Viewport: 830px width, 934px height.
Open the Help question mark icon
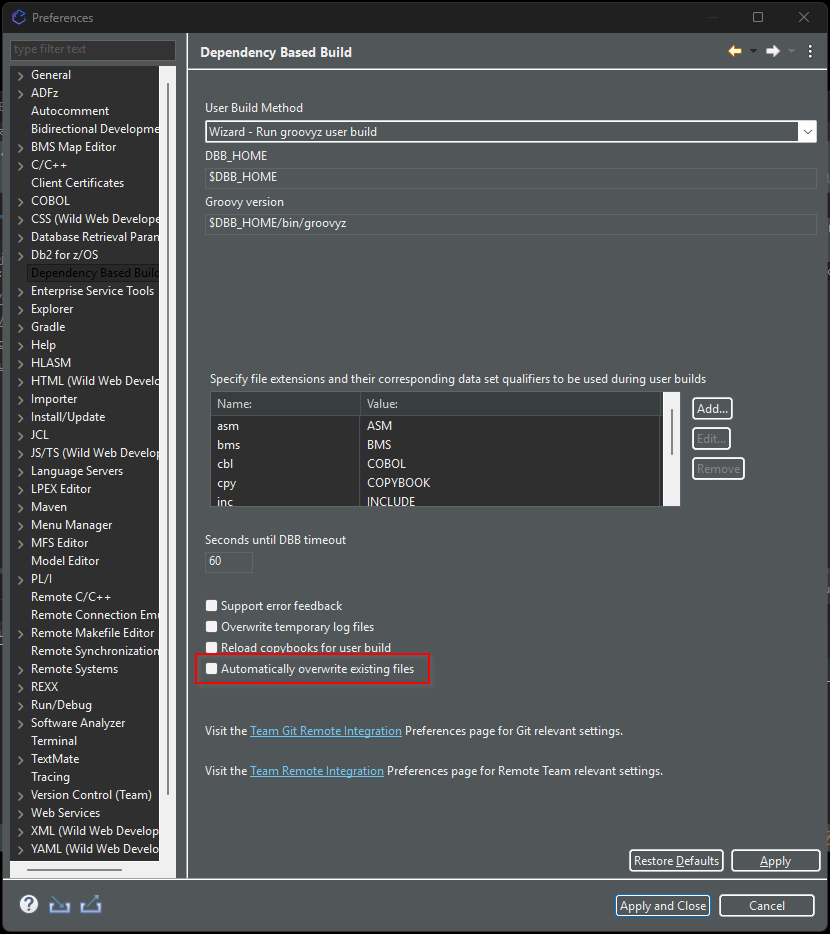29,904
